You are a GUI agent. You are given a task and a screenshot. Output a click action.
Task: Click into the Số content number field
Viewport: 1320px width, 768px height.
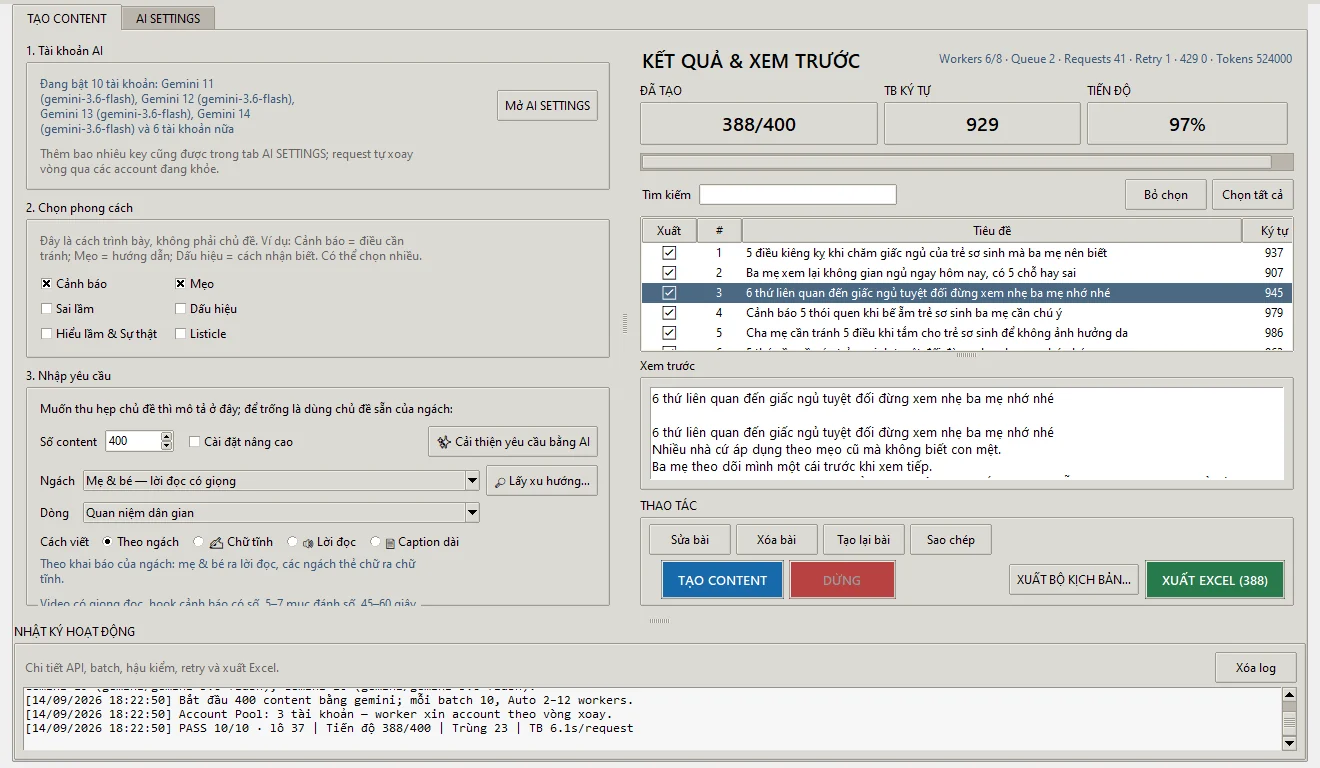pos(132,441)
